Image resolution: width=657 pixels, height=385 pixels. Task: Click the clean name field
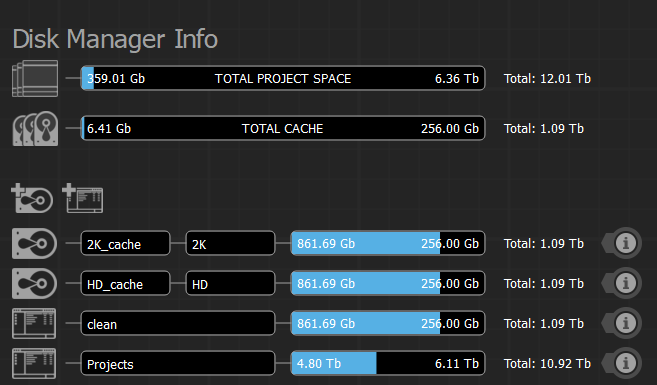point(178,323)
